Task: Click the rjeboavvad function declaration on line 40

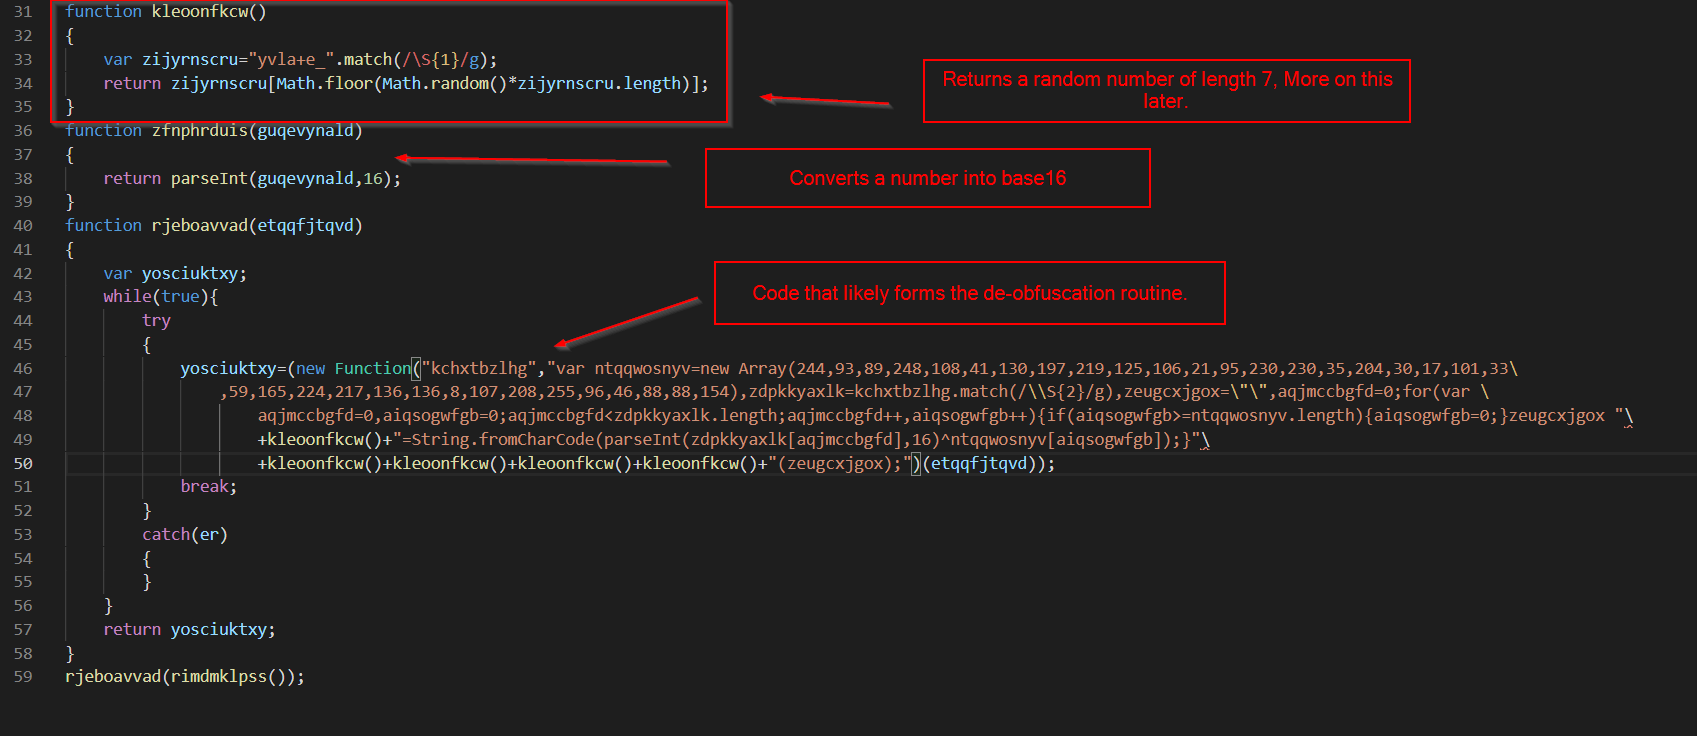Action: (x=199, y=225)
